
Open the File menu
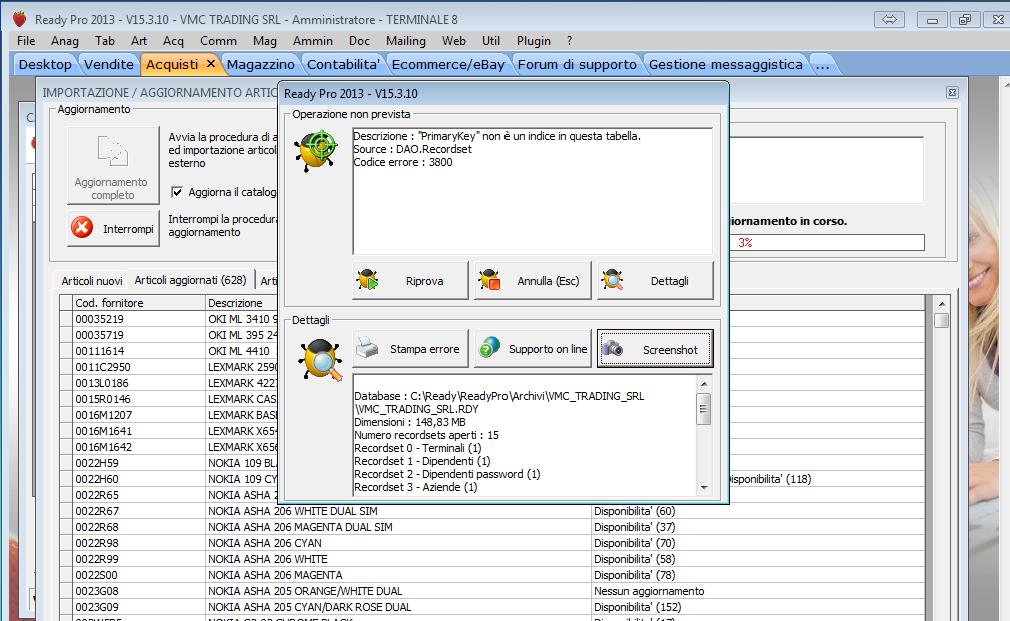pos(26,41)
